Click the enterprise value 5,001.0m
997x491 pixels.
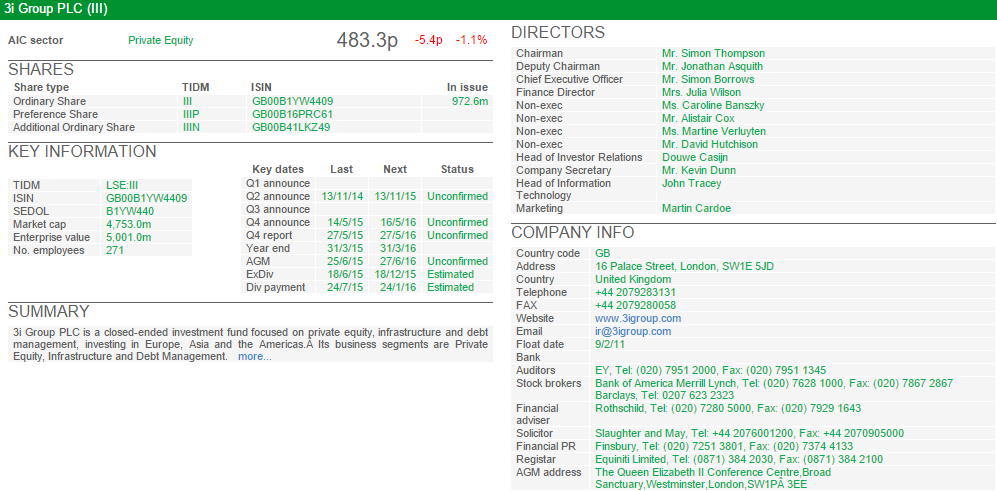pos(129,237)
